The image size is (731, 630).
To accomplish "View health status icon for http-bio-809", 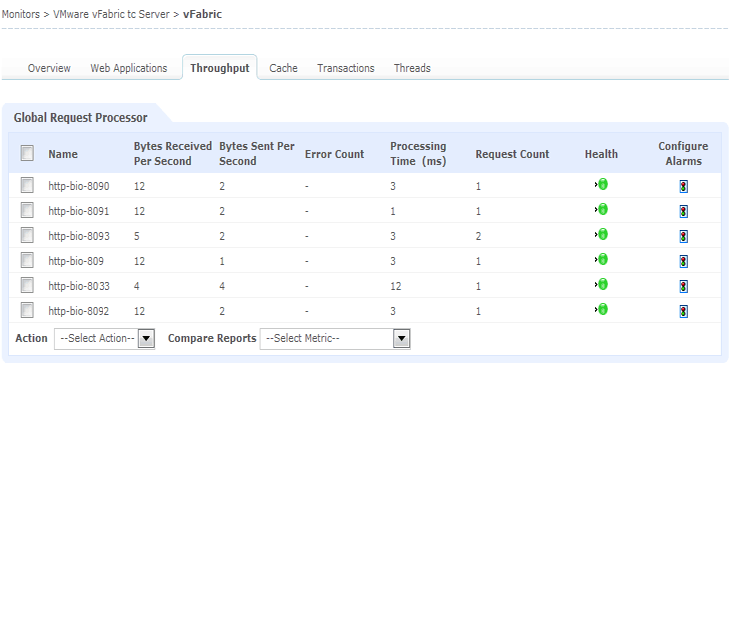I will 602,259.
